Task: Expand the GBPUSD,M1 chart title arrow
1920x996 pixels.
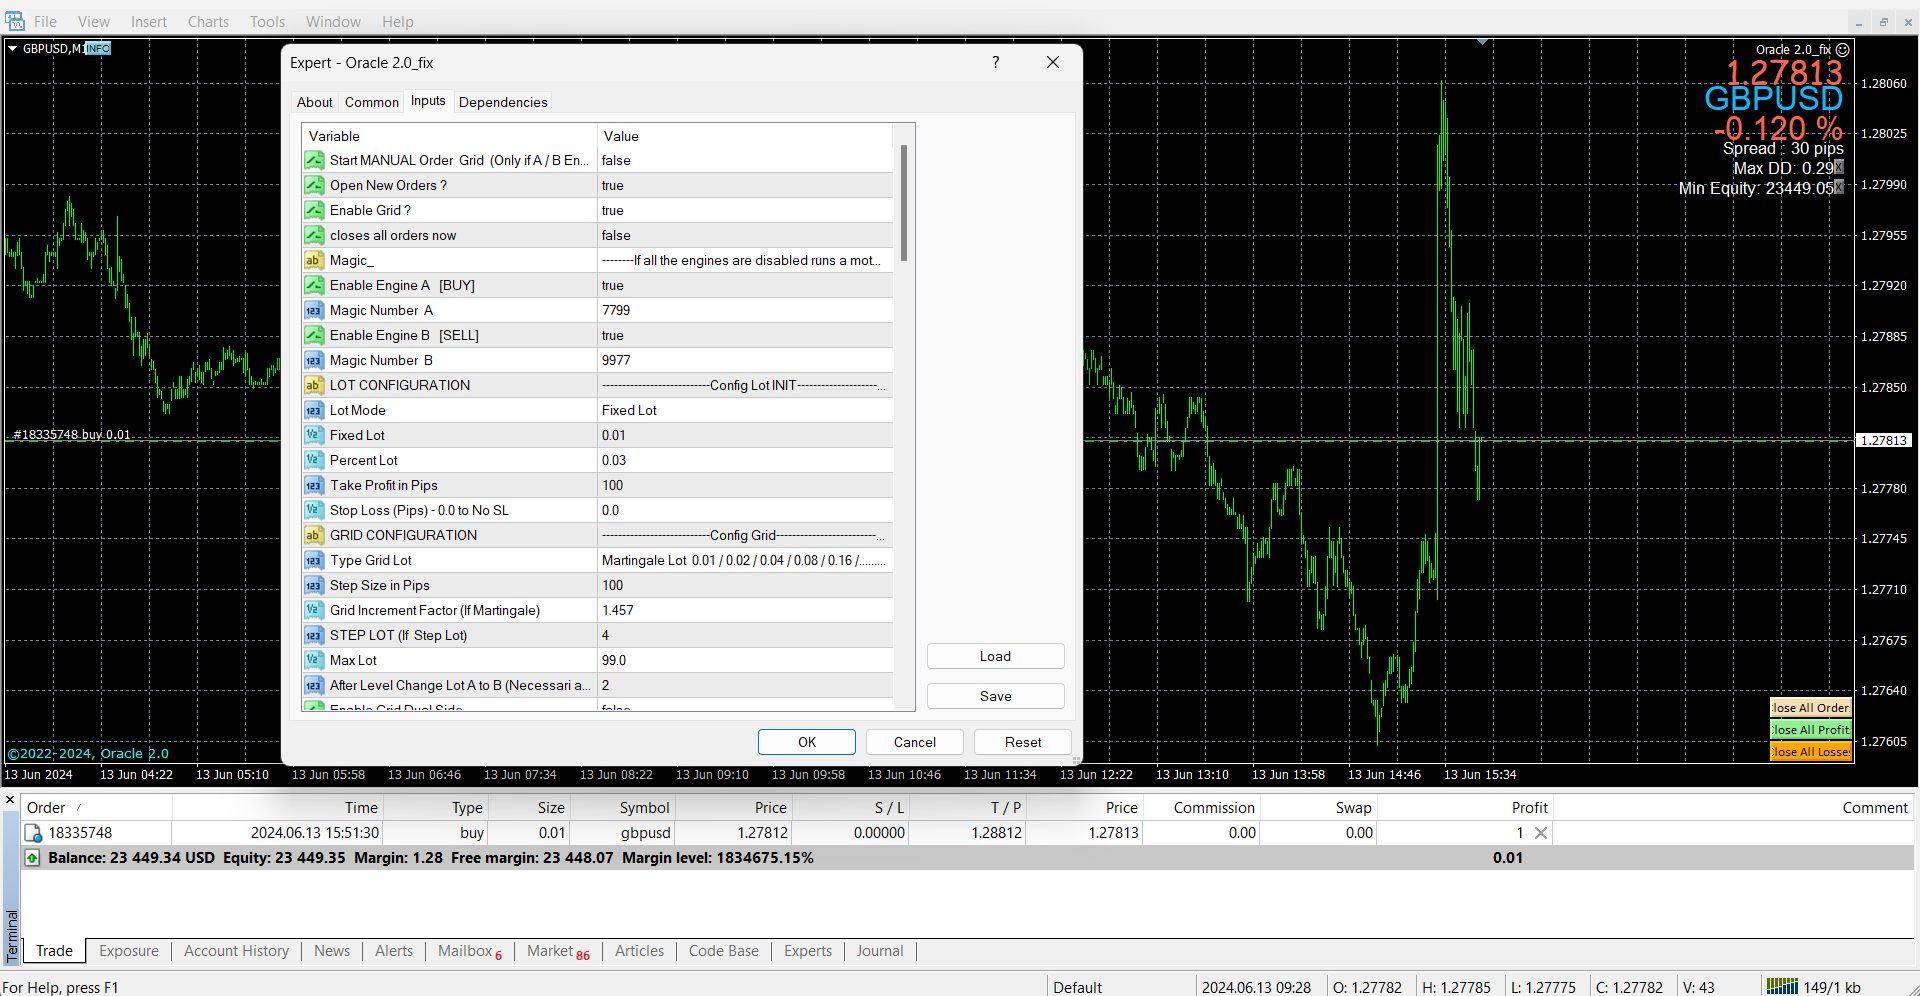Action: coord(13,48)
